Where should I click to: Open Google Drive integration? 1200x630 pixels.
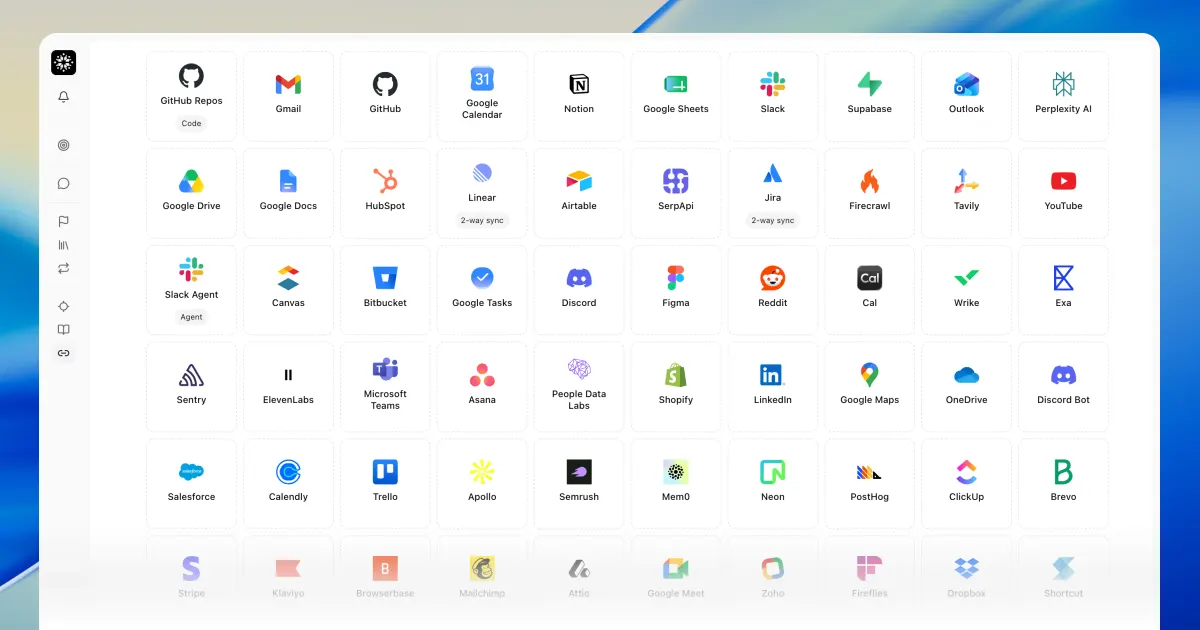click(x=191, y=193)
